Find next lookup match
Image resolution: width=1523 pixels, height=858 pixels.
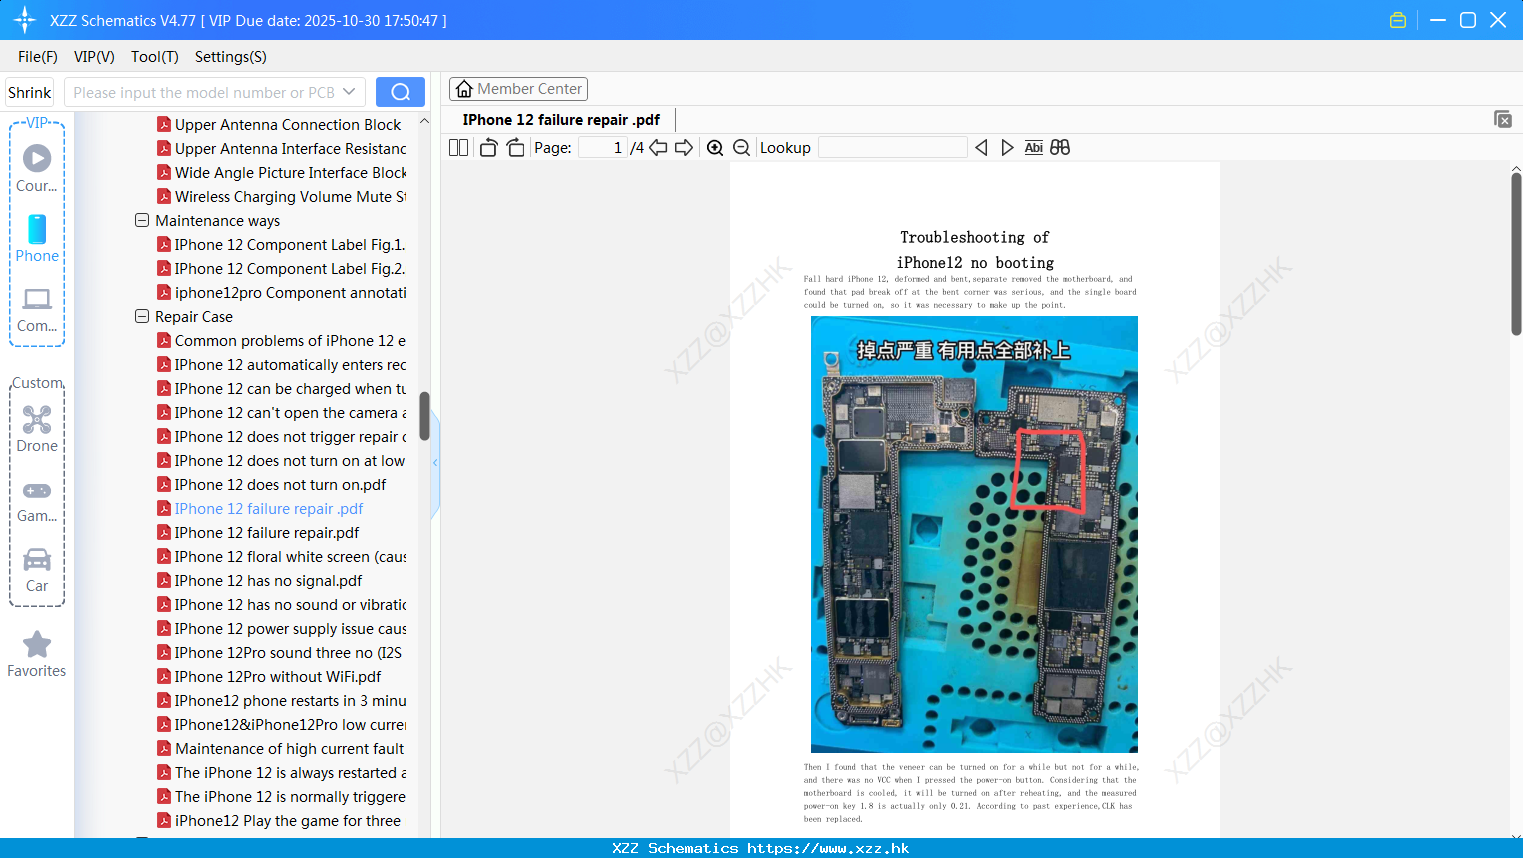pyautogui.click(x=1007, y=147)
